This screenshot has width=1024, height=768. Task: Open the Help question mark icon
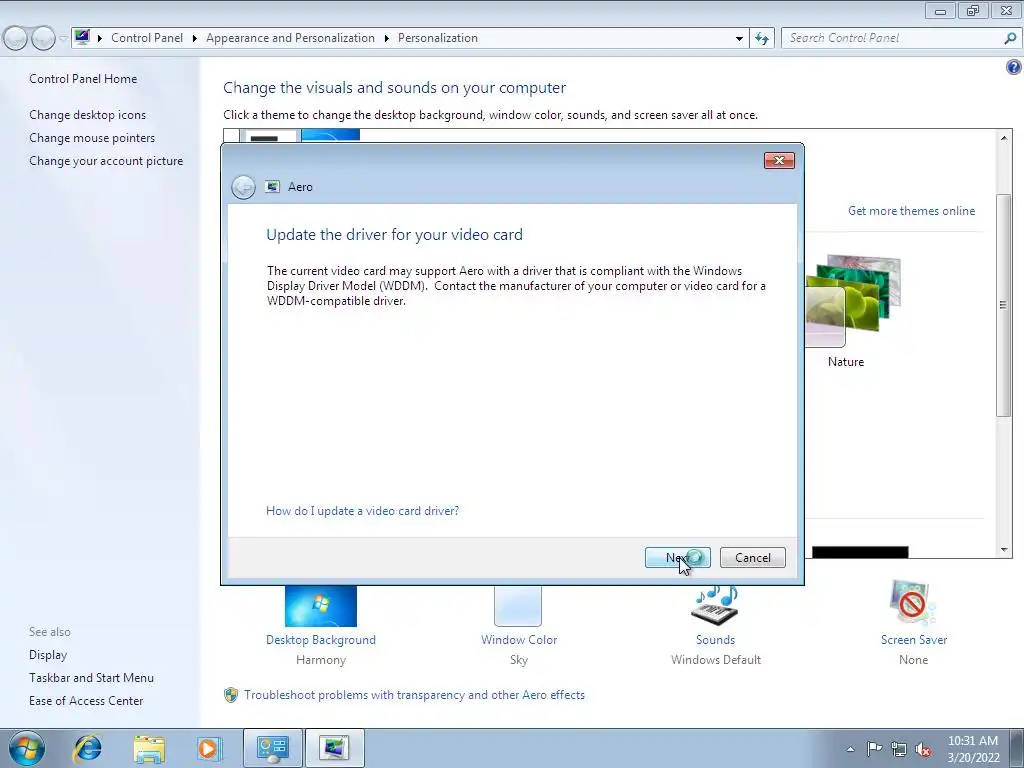click(x=1014, y=67)
